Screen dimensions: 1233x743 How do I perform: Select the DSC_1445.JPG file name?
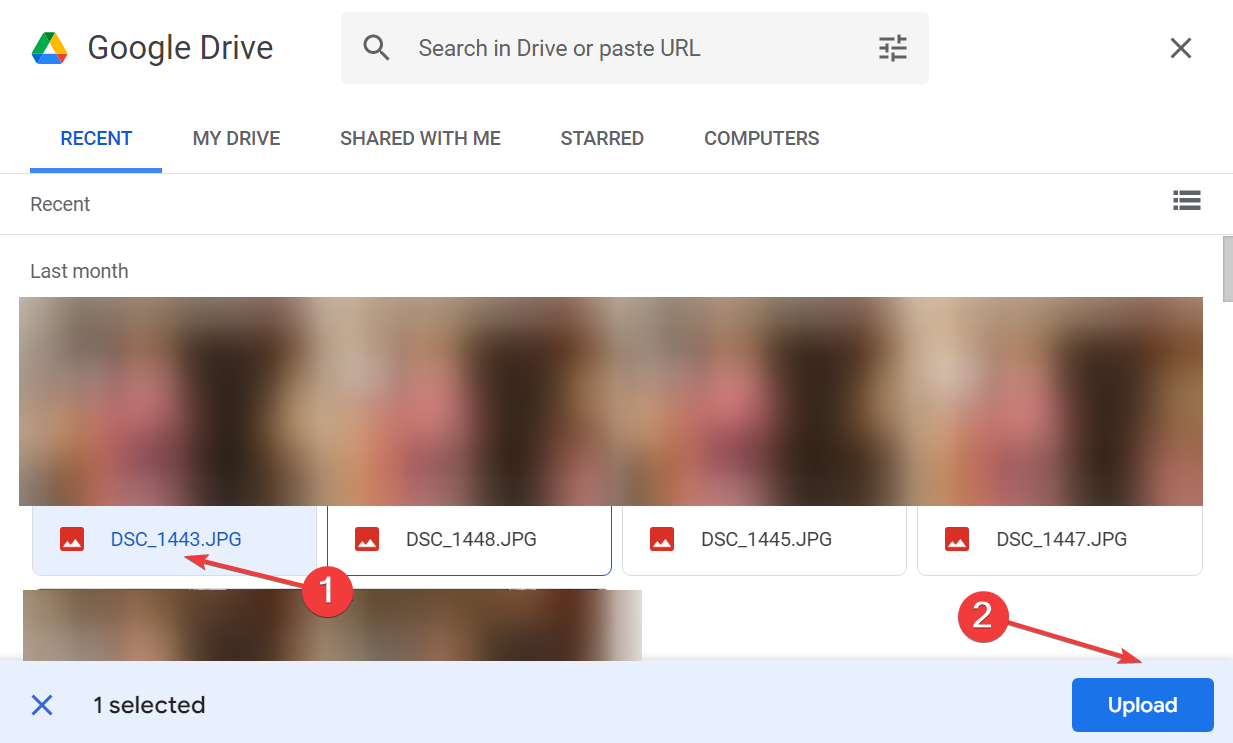[x=766, y=539]
